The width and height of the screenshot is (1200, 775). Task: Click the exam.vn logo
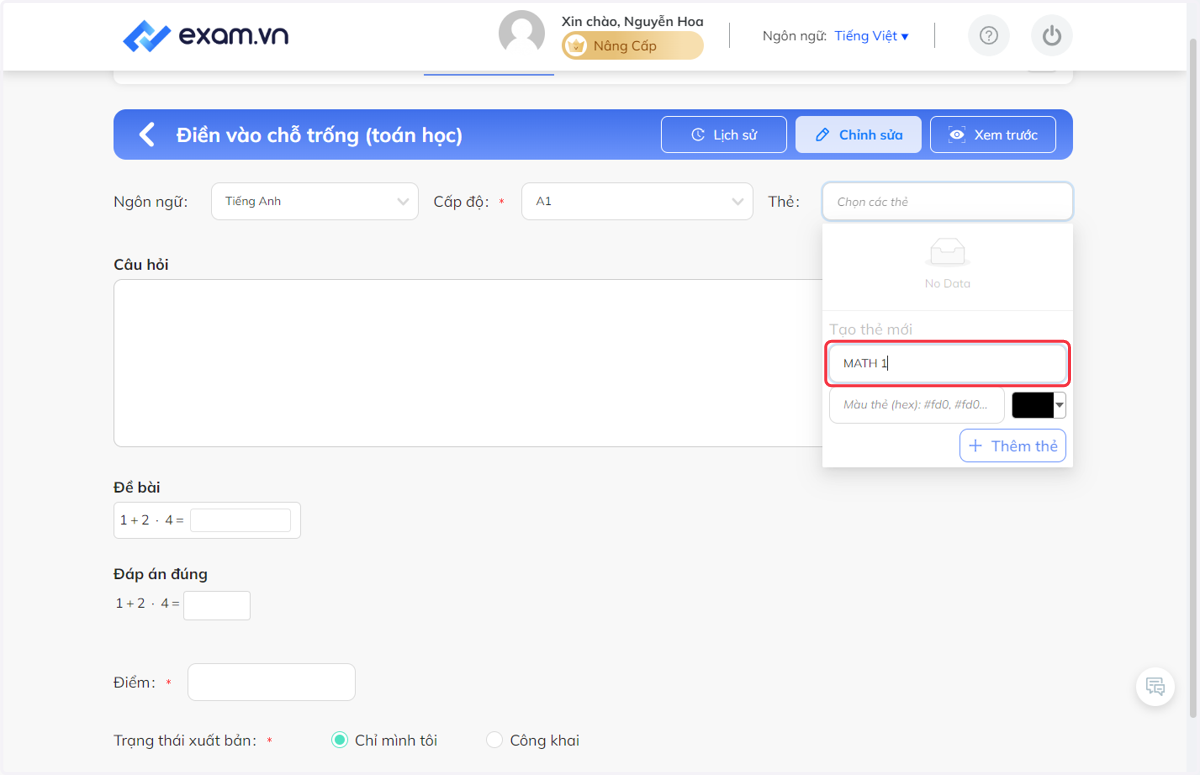point(205,36)
